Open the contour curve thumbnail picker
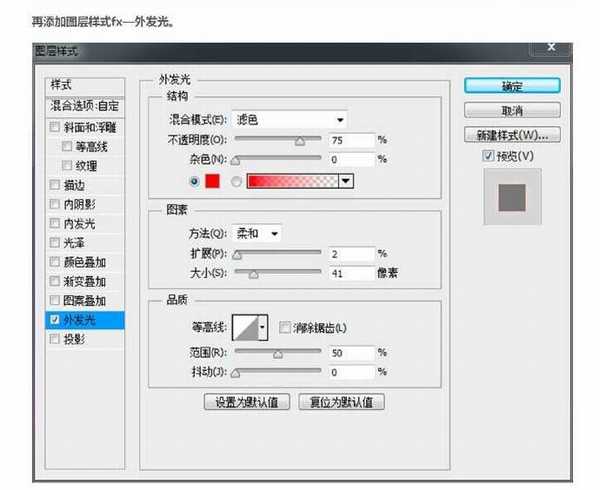The height and width of the screenshot is (490, 600). pyautogui.click(x=244, y=327)
